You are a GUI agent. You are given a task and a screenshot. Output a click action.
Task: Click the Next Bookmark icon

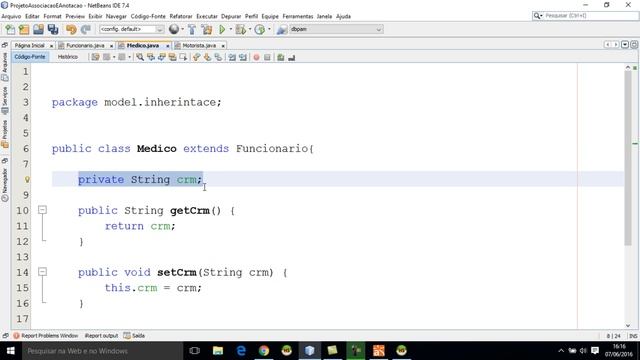click(207, 58)
